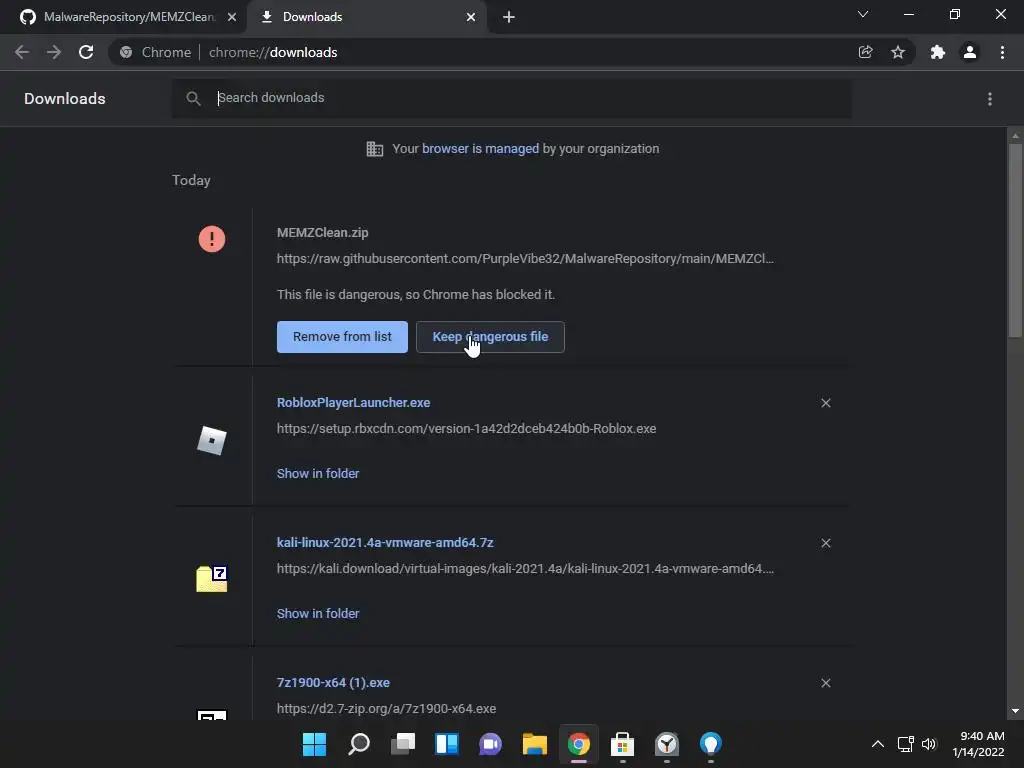Close the MalwareRepository GitHub tab
The height and width of the screenshot is (768, 1024).
tap(232, 17)
